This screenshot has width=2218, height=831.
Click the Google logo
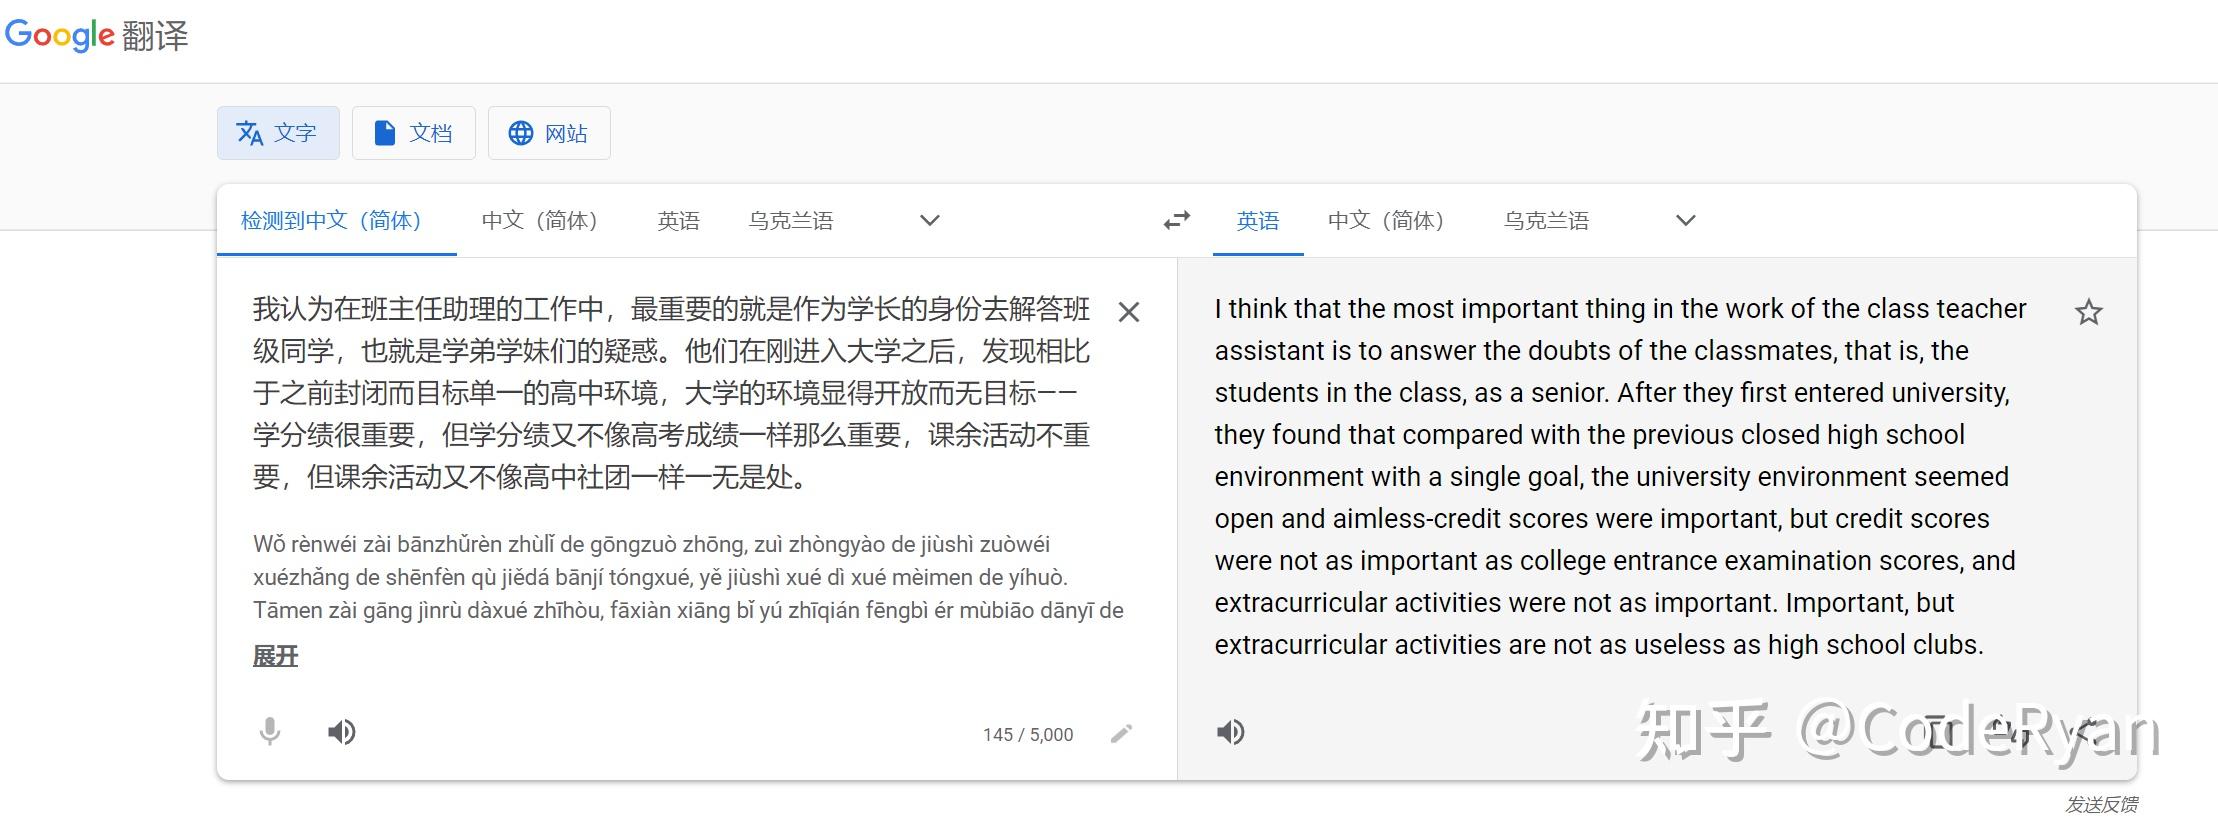click(x=60, y=35)
